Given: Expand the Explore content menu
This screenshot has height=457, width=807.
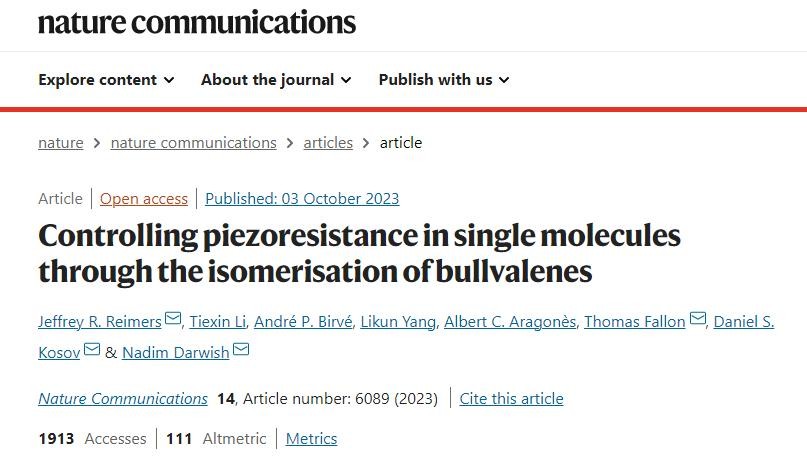Looking at the screenshot, I should click(106, 79).
